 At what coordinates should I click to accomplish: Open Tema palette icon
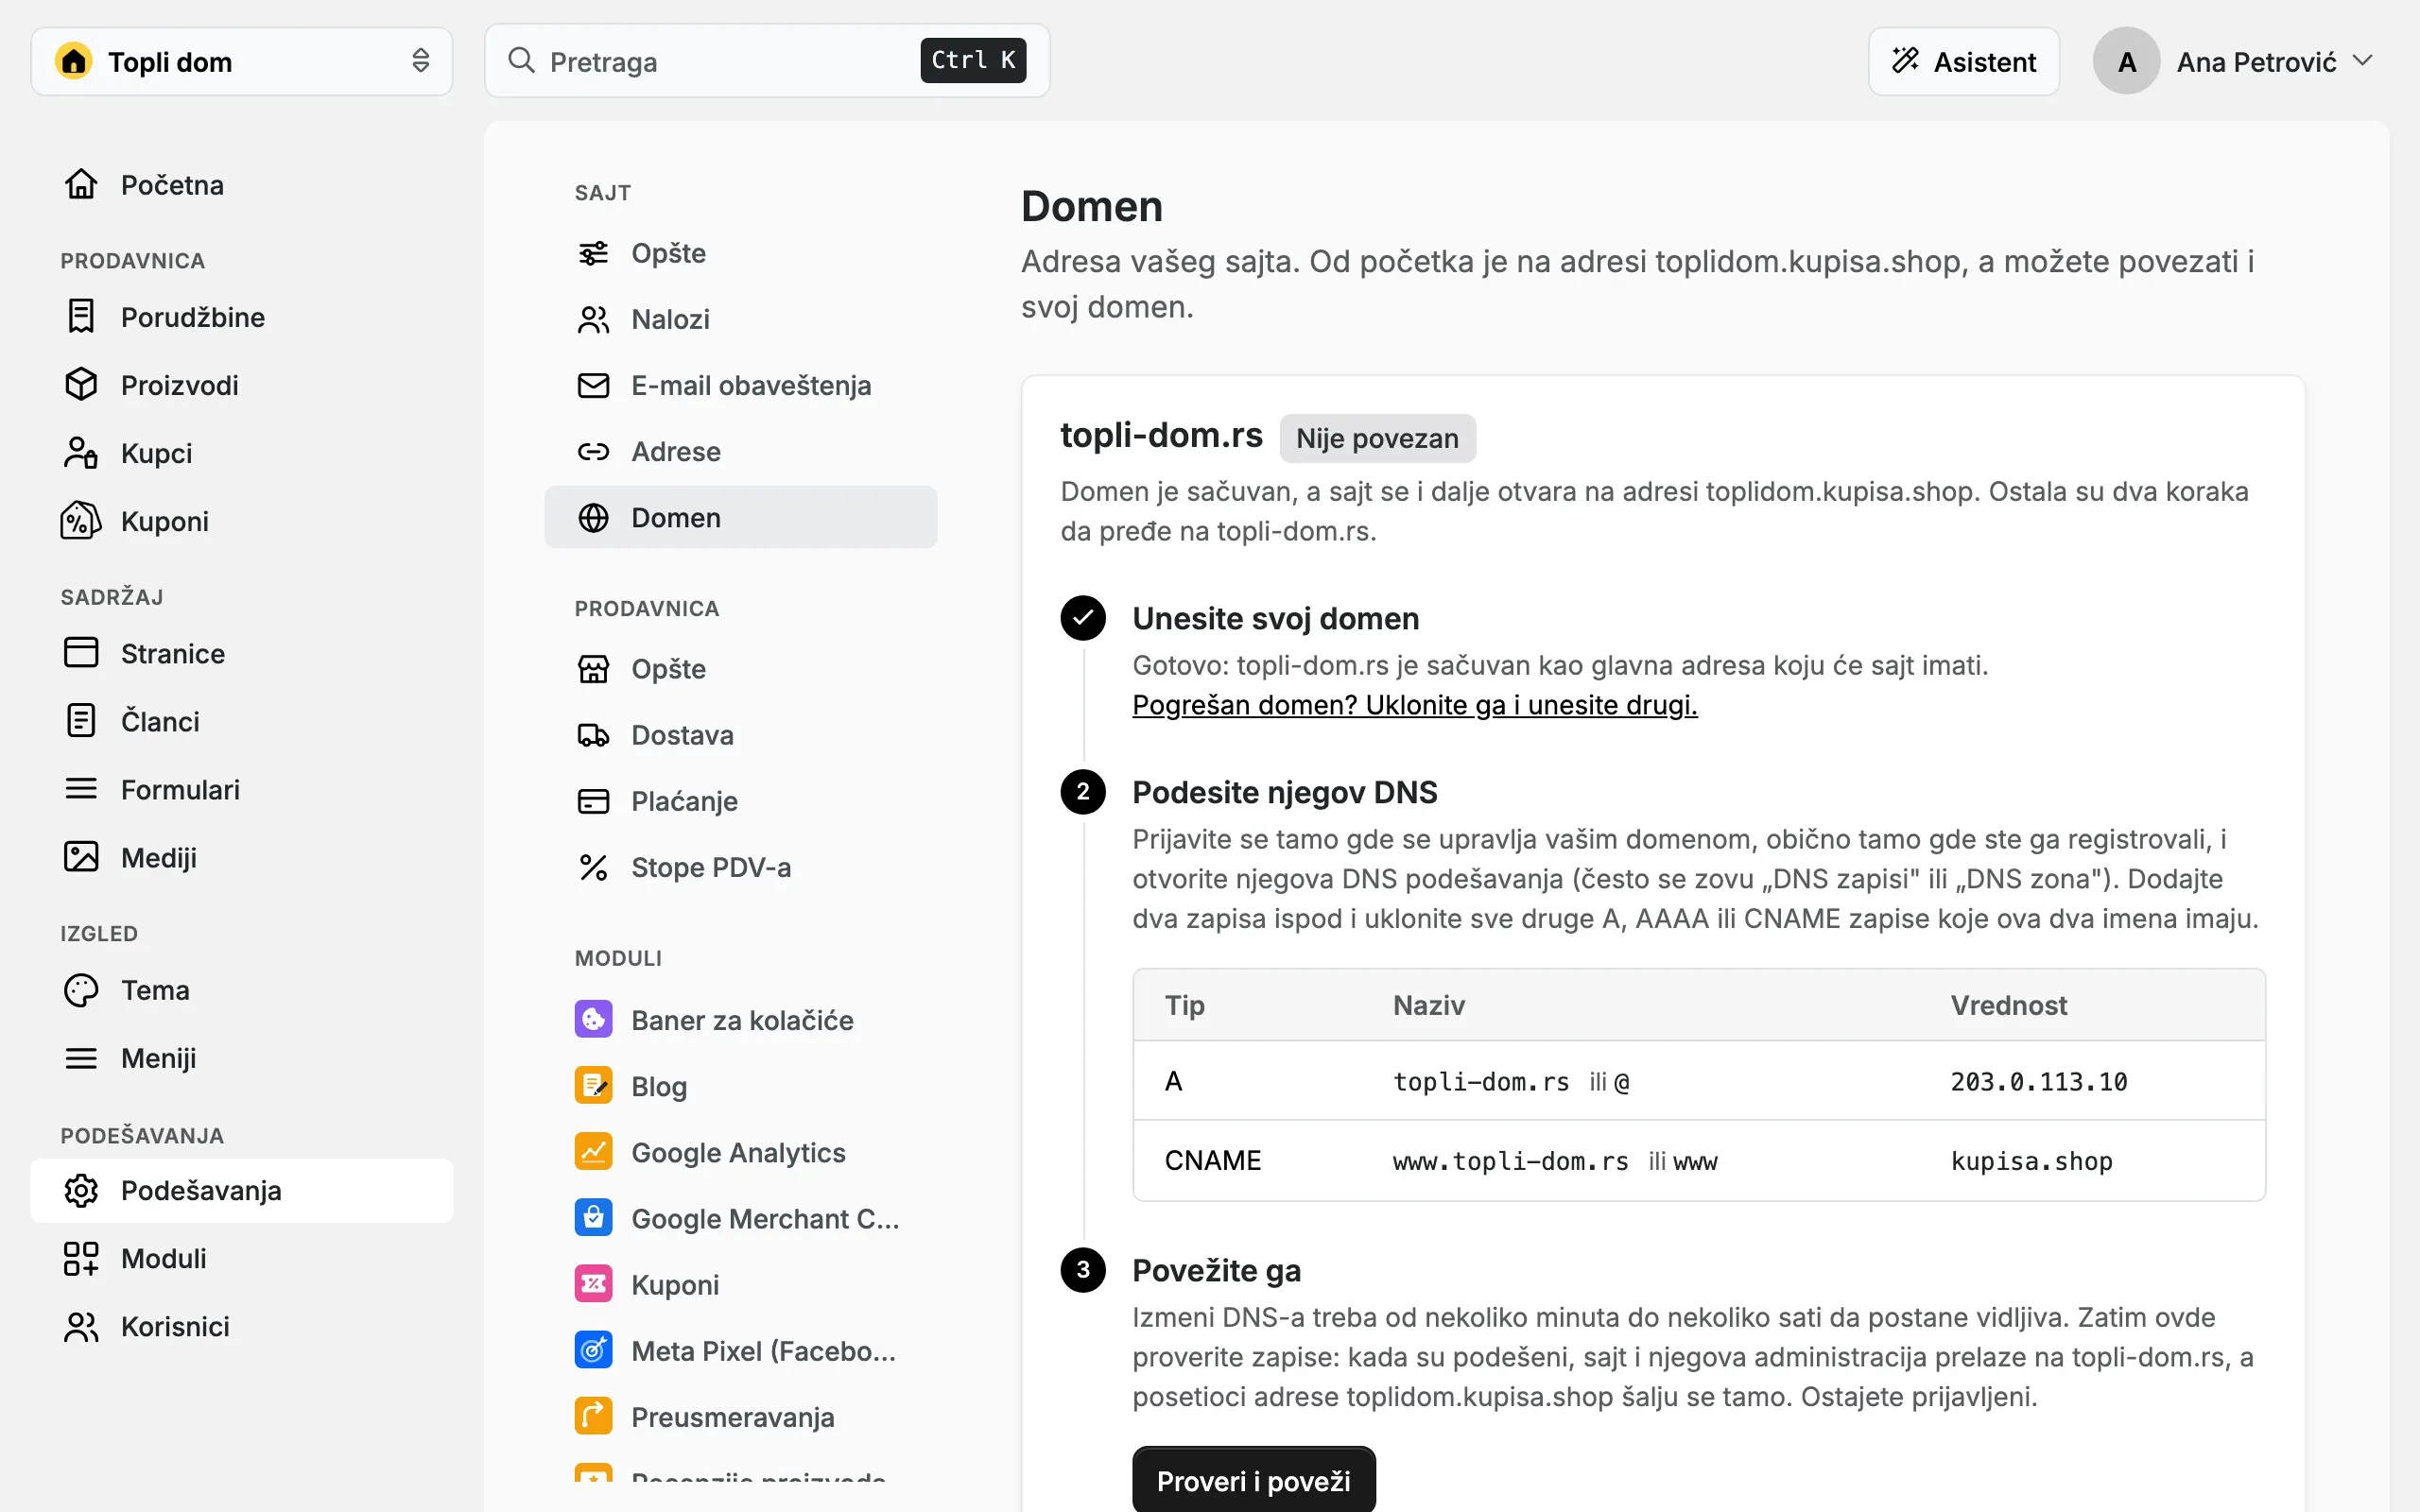(x=81, y=990)
